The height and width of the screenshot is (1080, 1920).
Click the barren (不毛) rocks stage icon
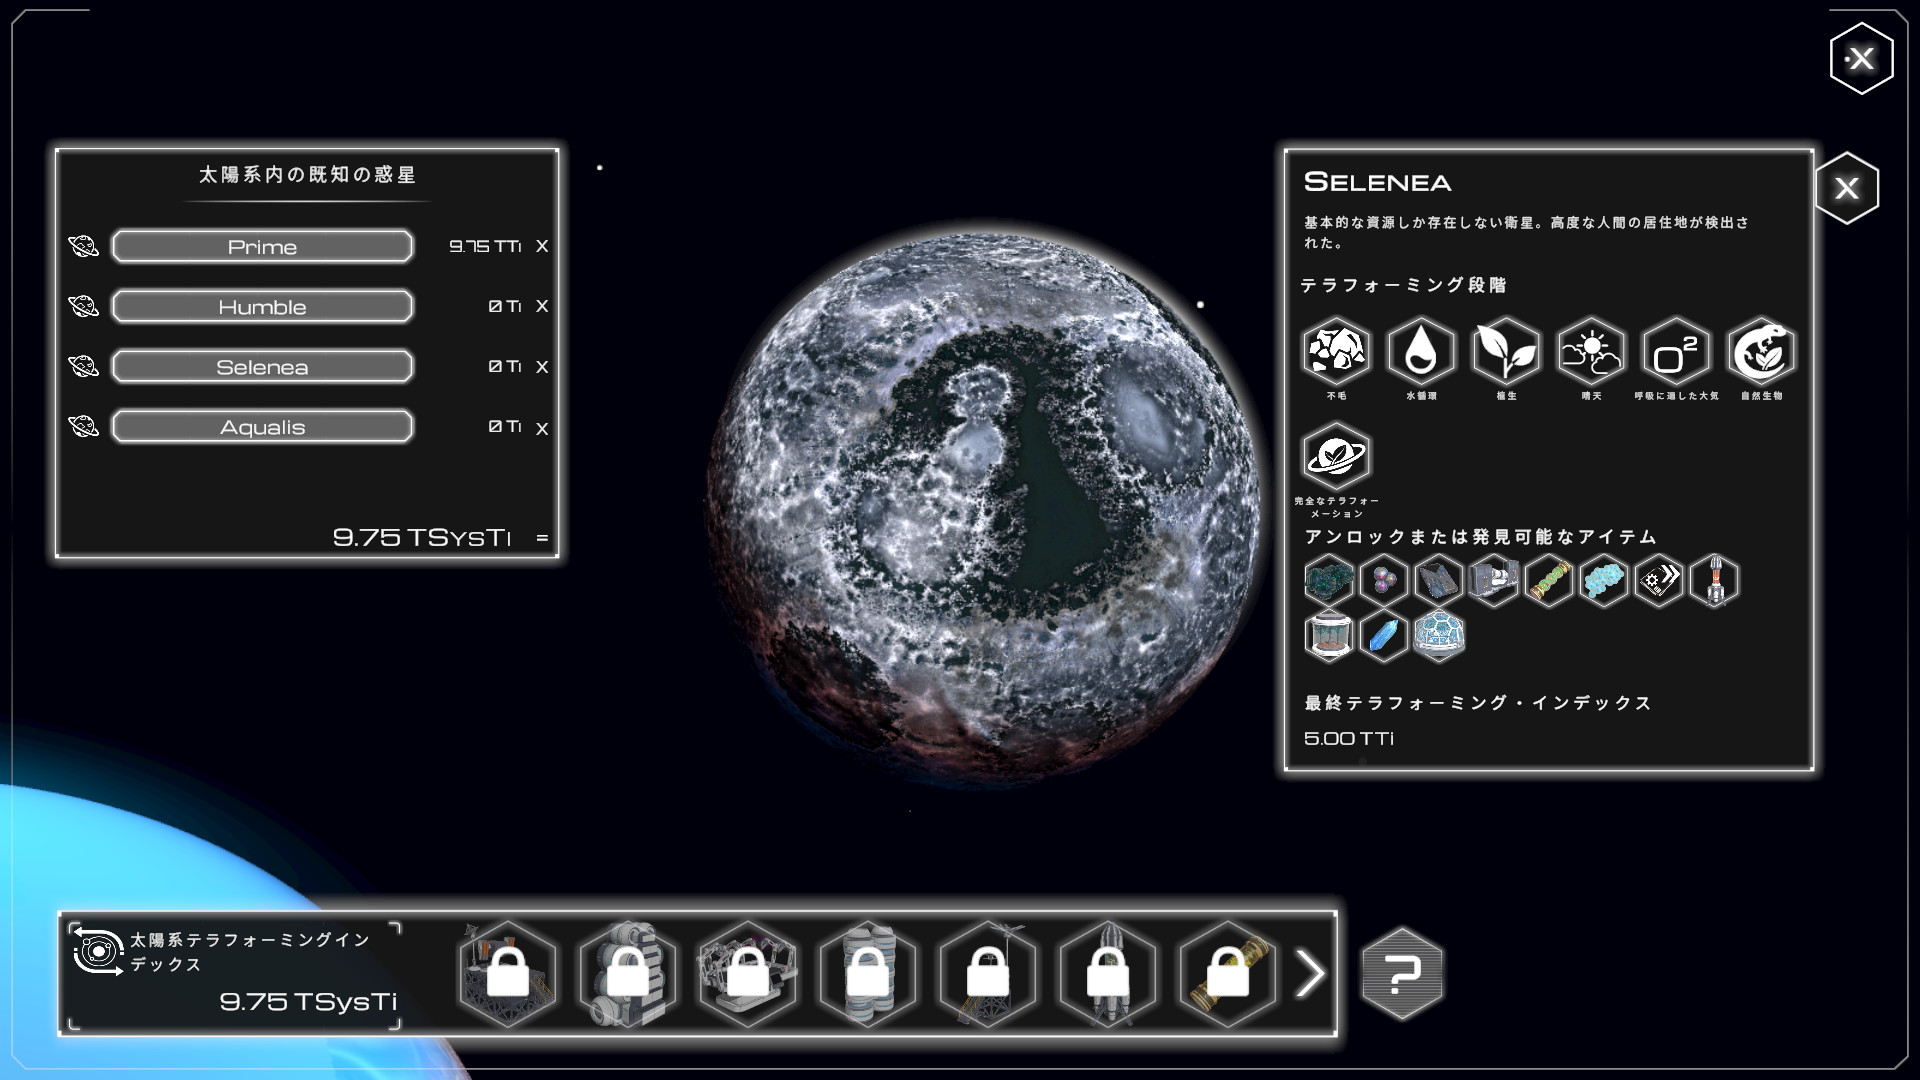pos(1336,352)
